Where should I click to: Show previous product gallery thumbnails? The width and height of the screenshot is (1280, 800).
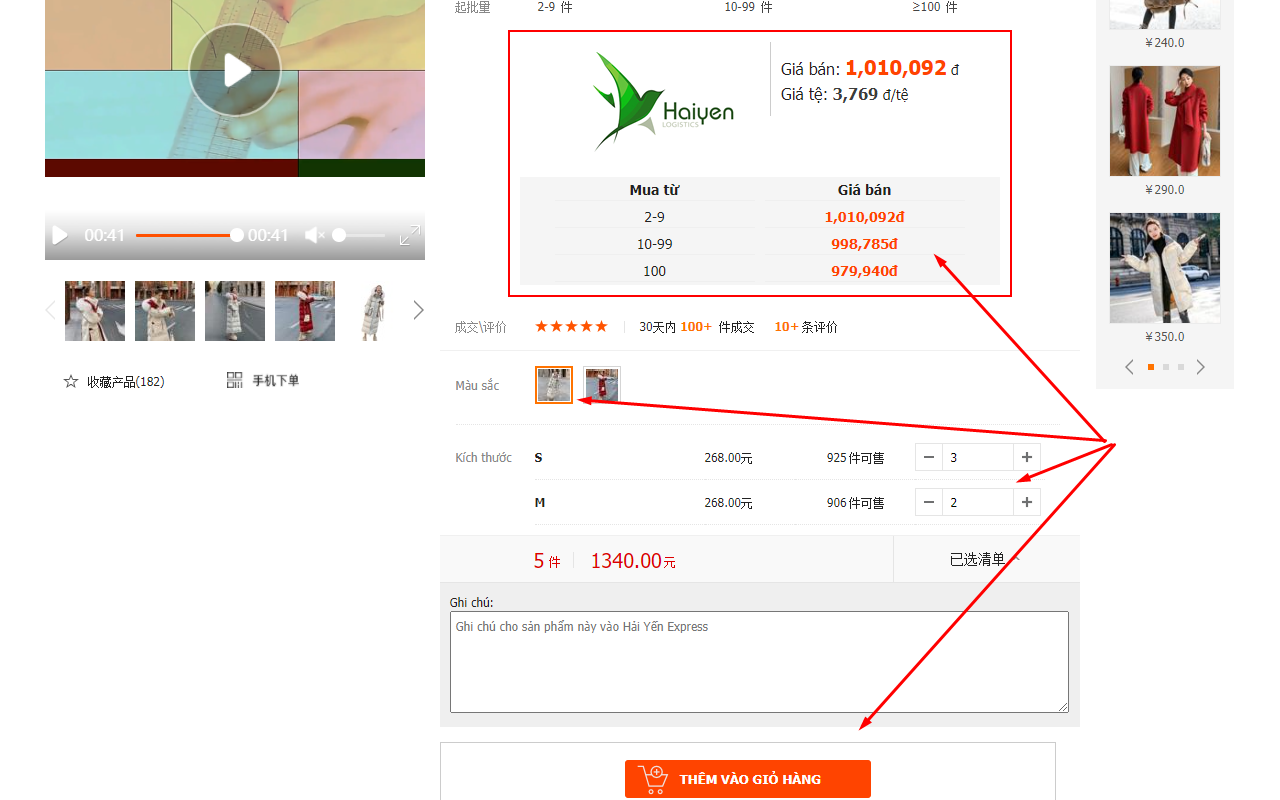[51, 310]
